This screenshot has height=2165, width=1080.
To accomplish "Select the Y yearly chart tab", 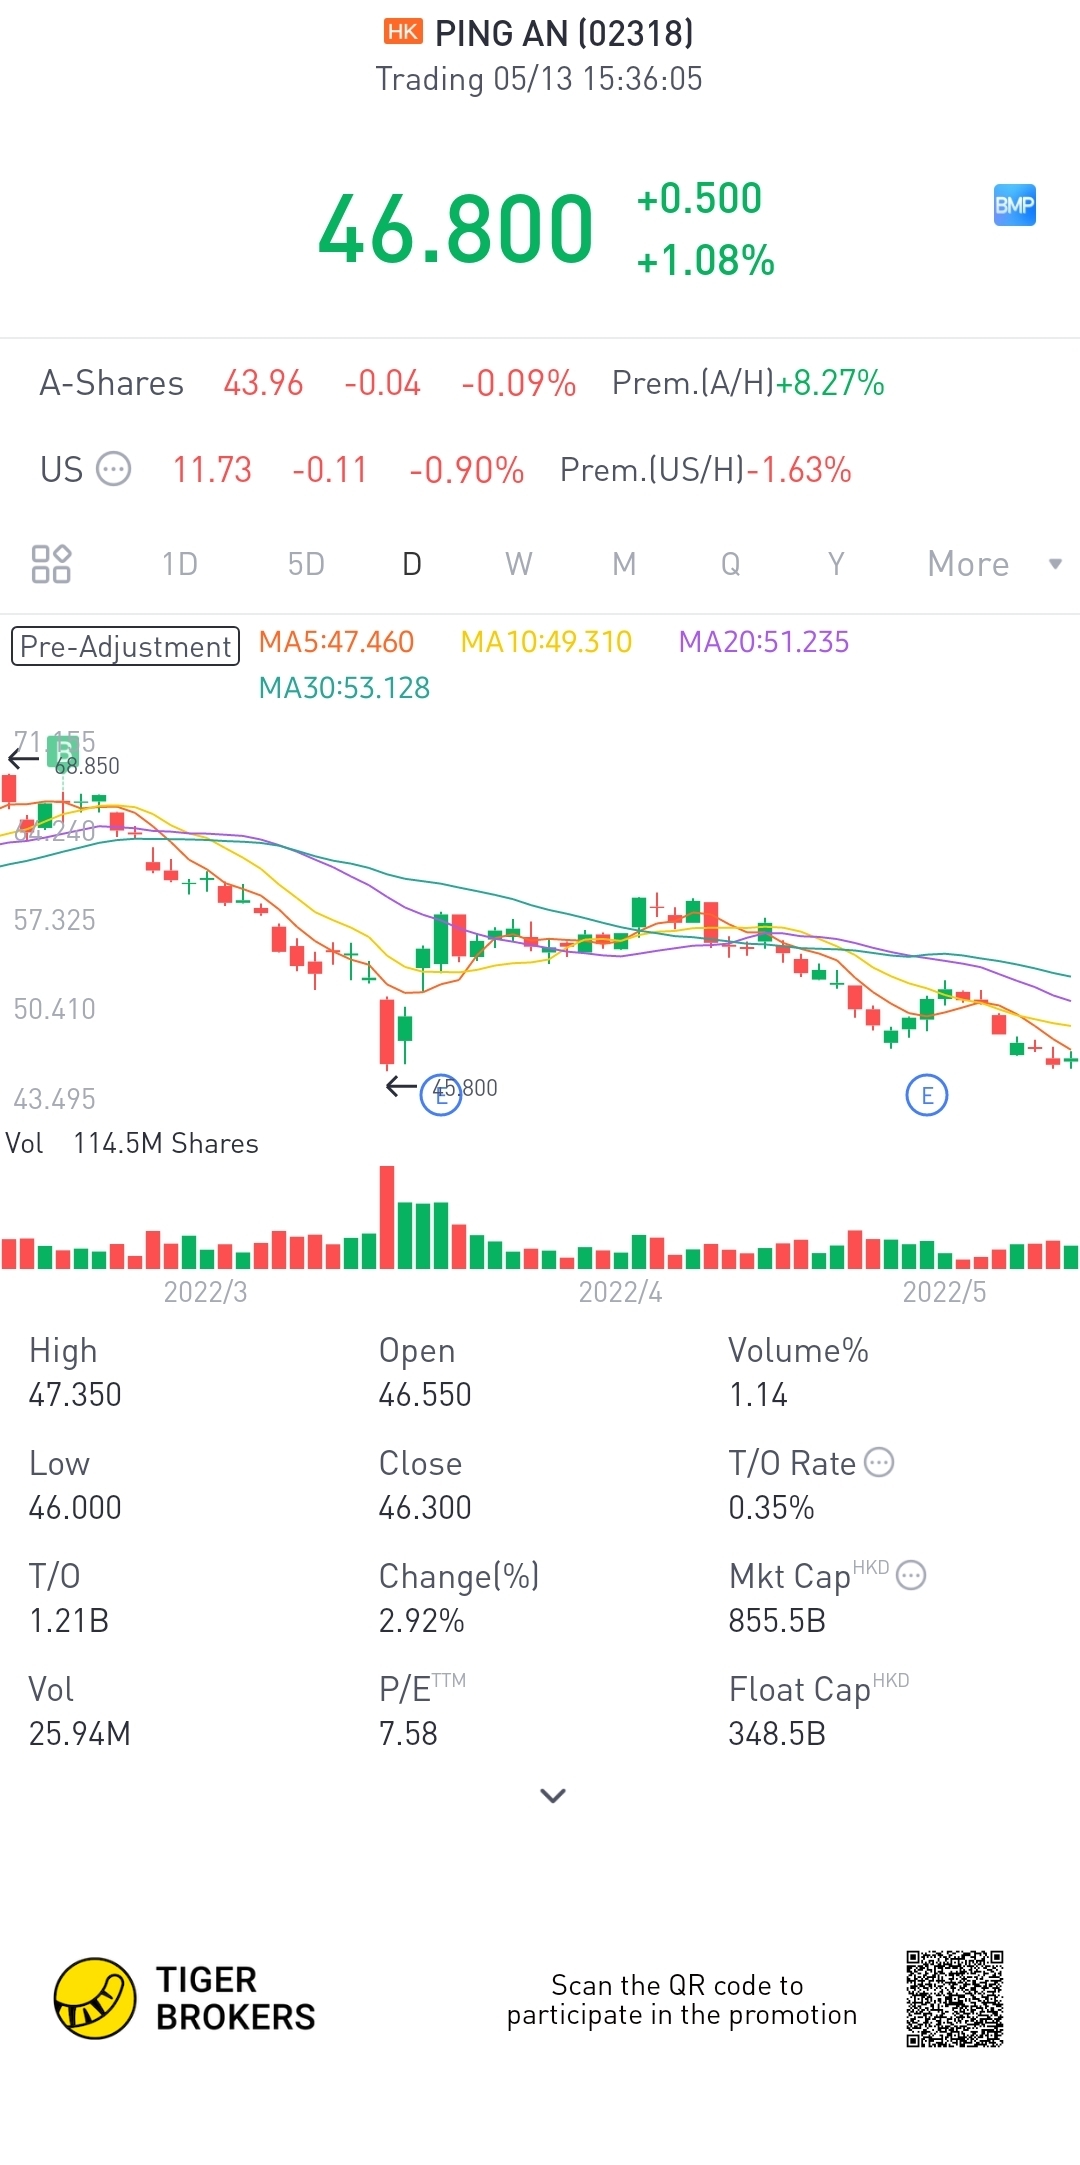I will (836, 564).
